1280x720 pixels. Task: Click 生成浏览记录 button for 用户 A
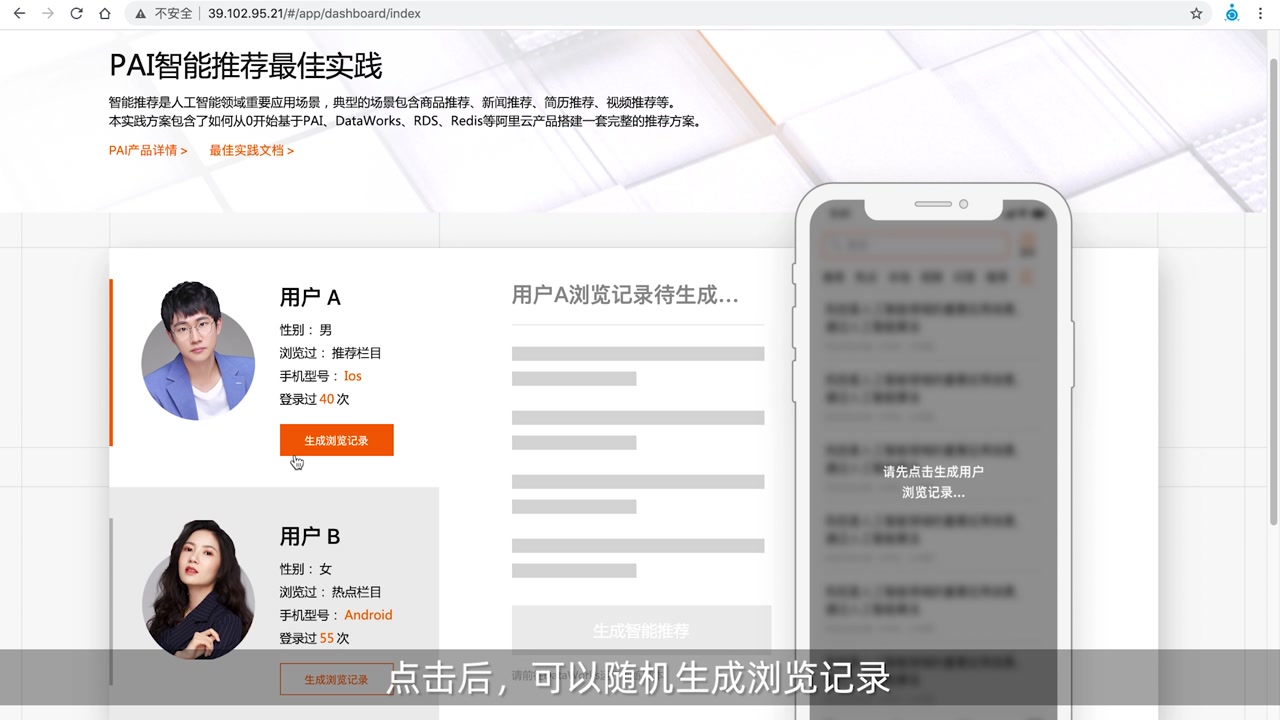[336, 440]
